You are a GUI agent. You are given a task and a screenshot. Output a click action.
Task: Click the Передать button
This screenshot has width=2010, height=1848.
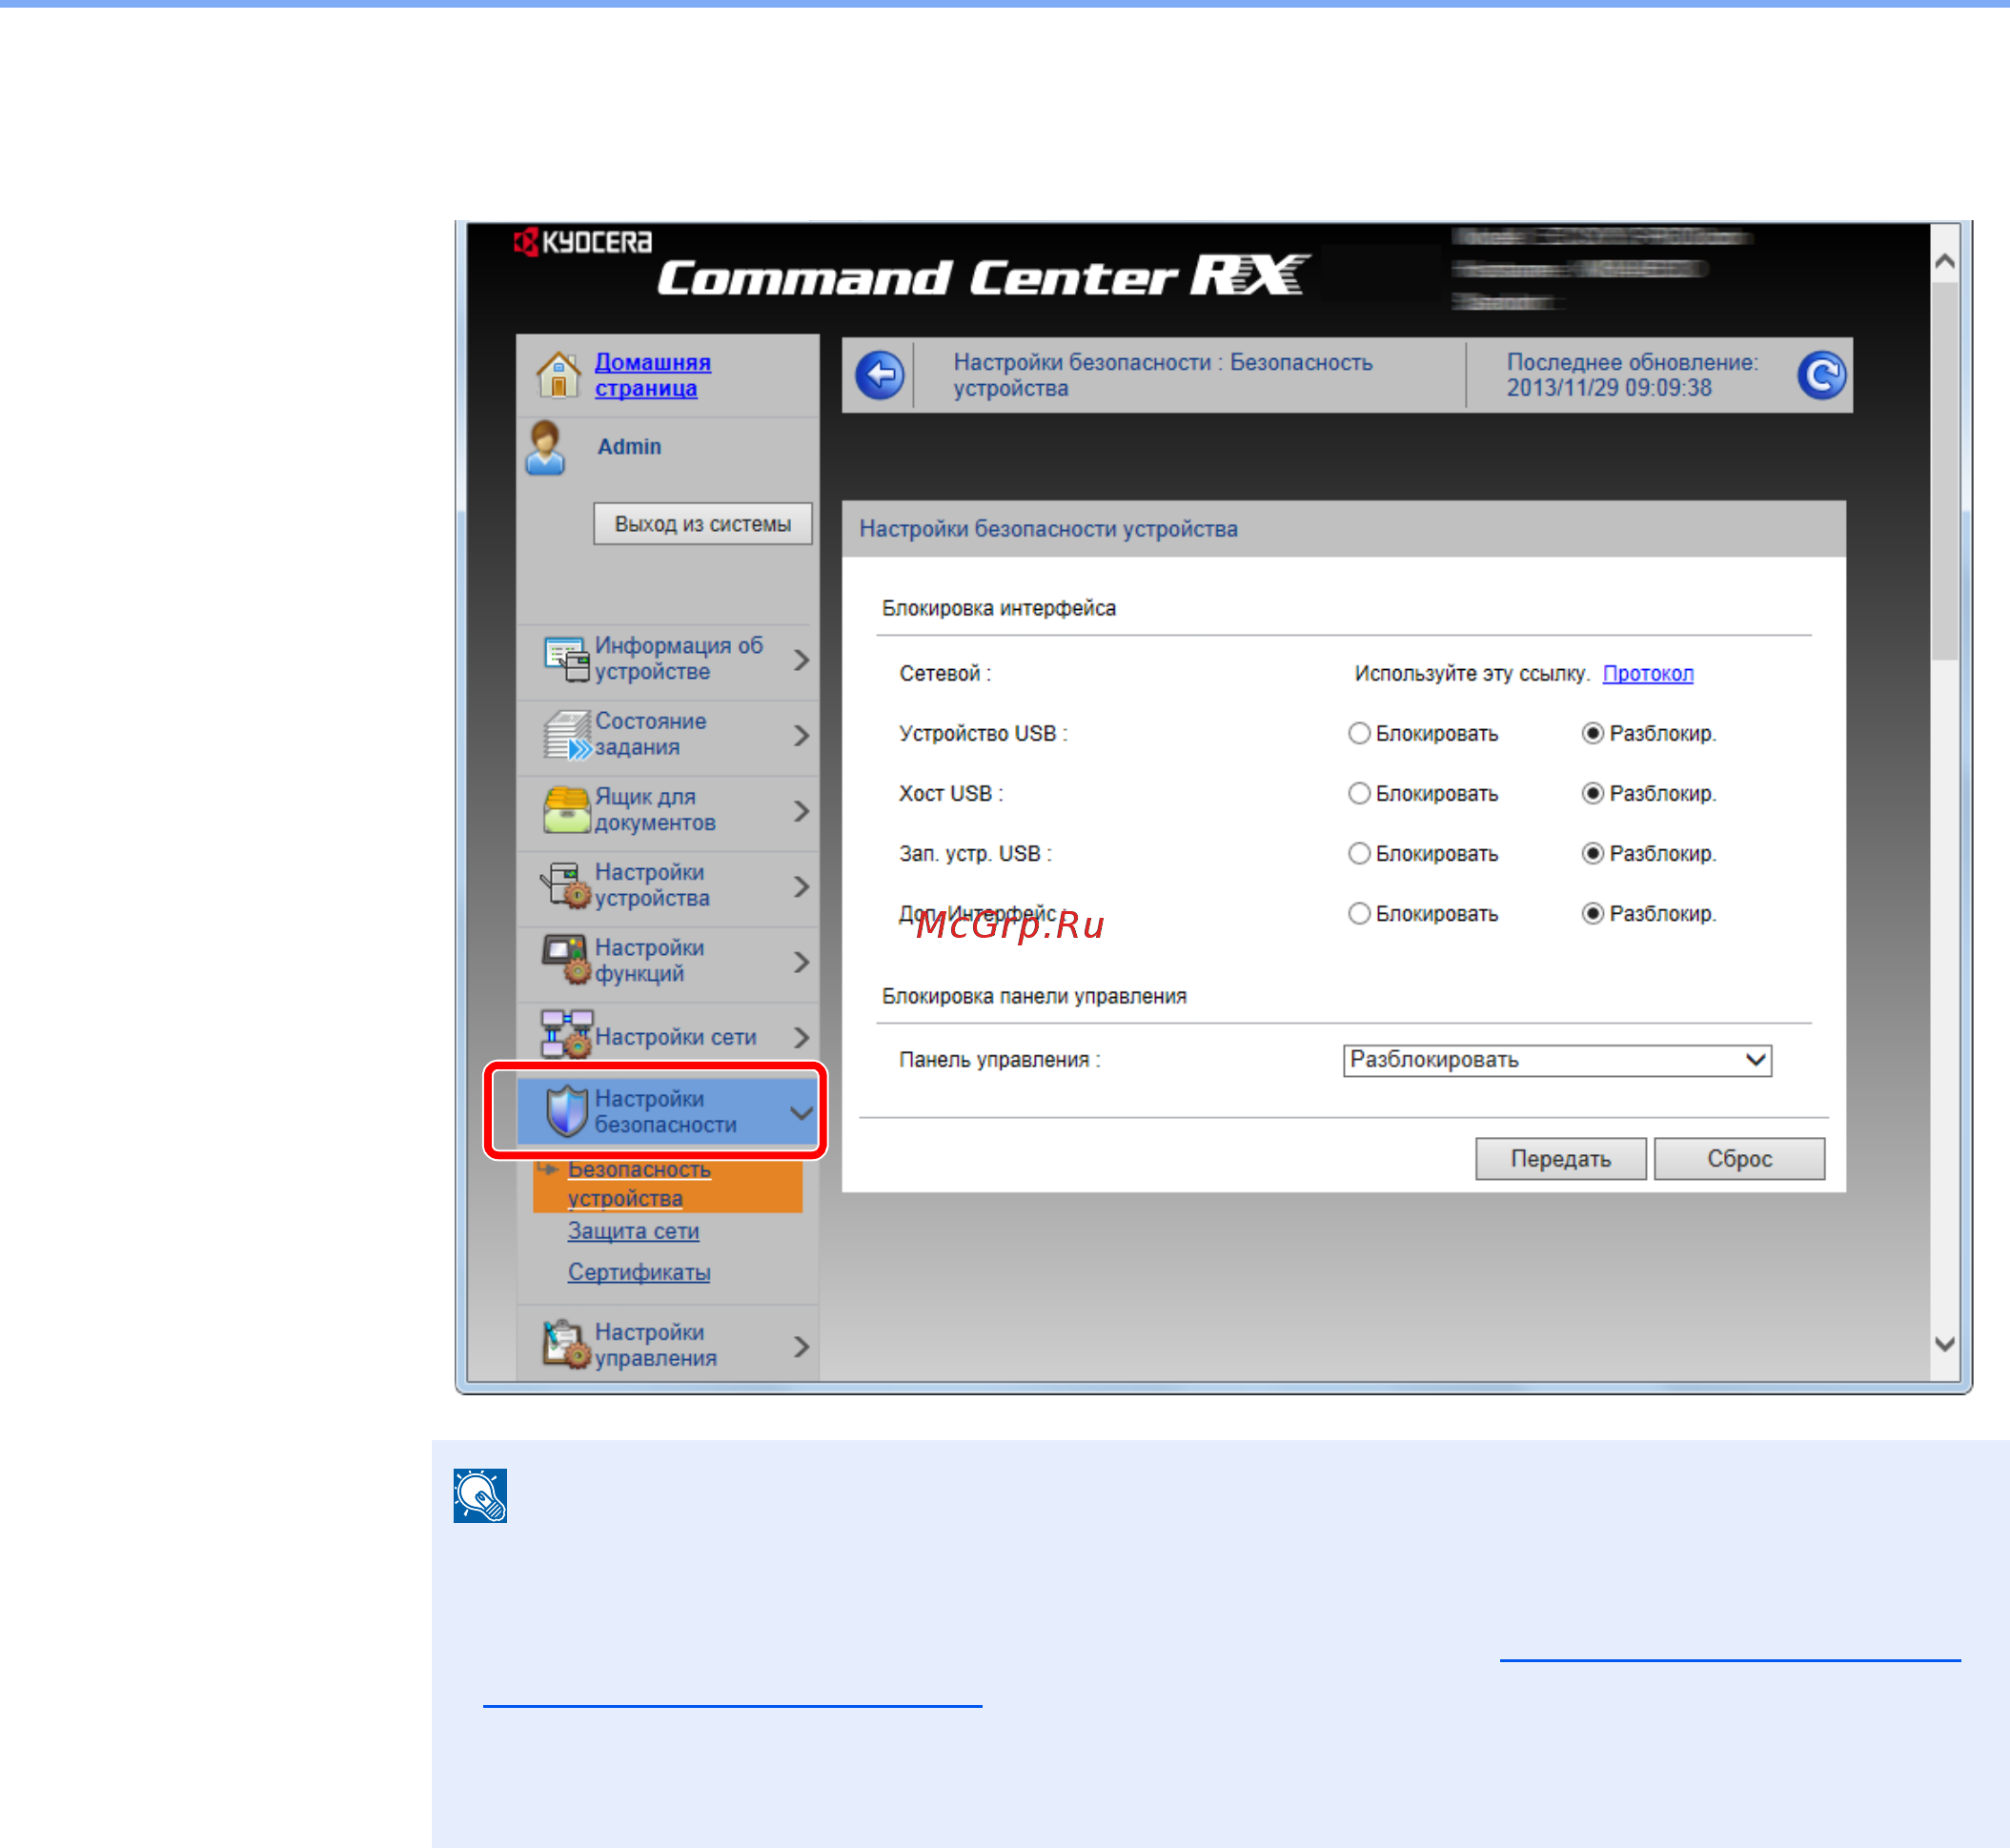coord(1560,1159)
